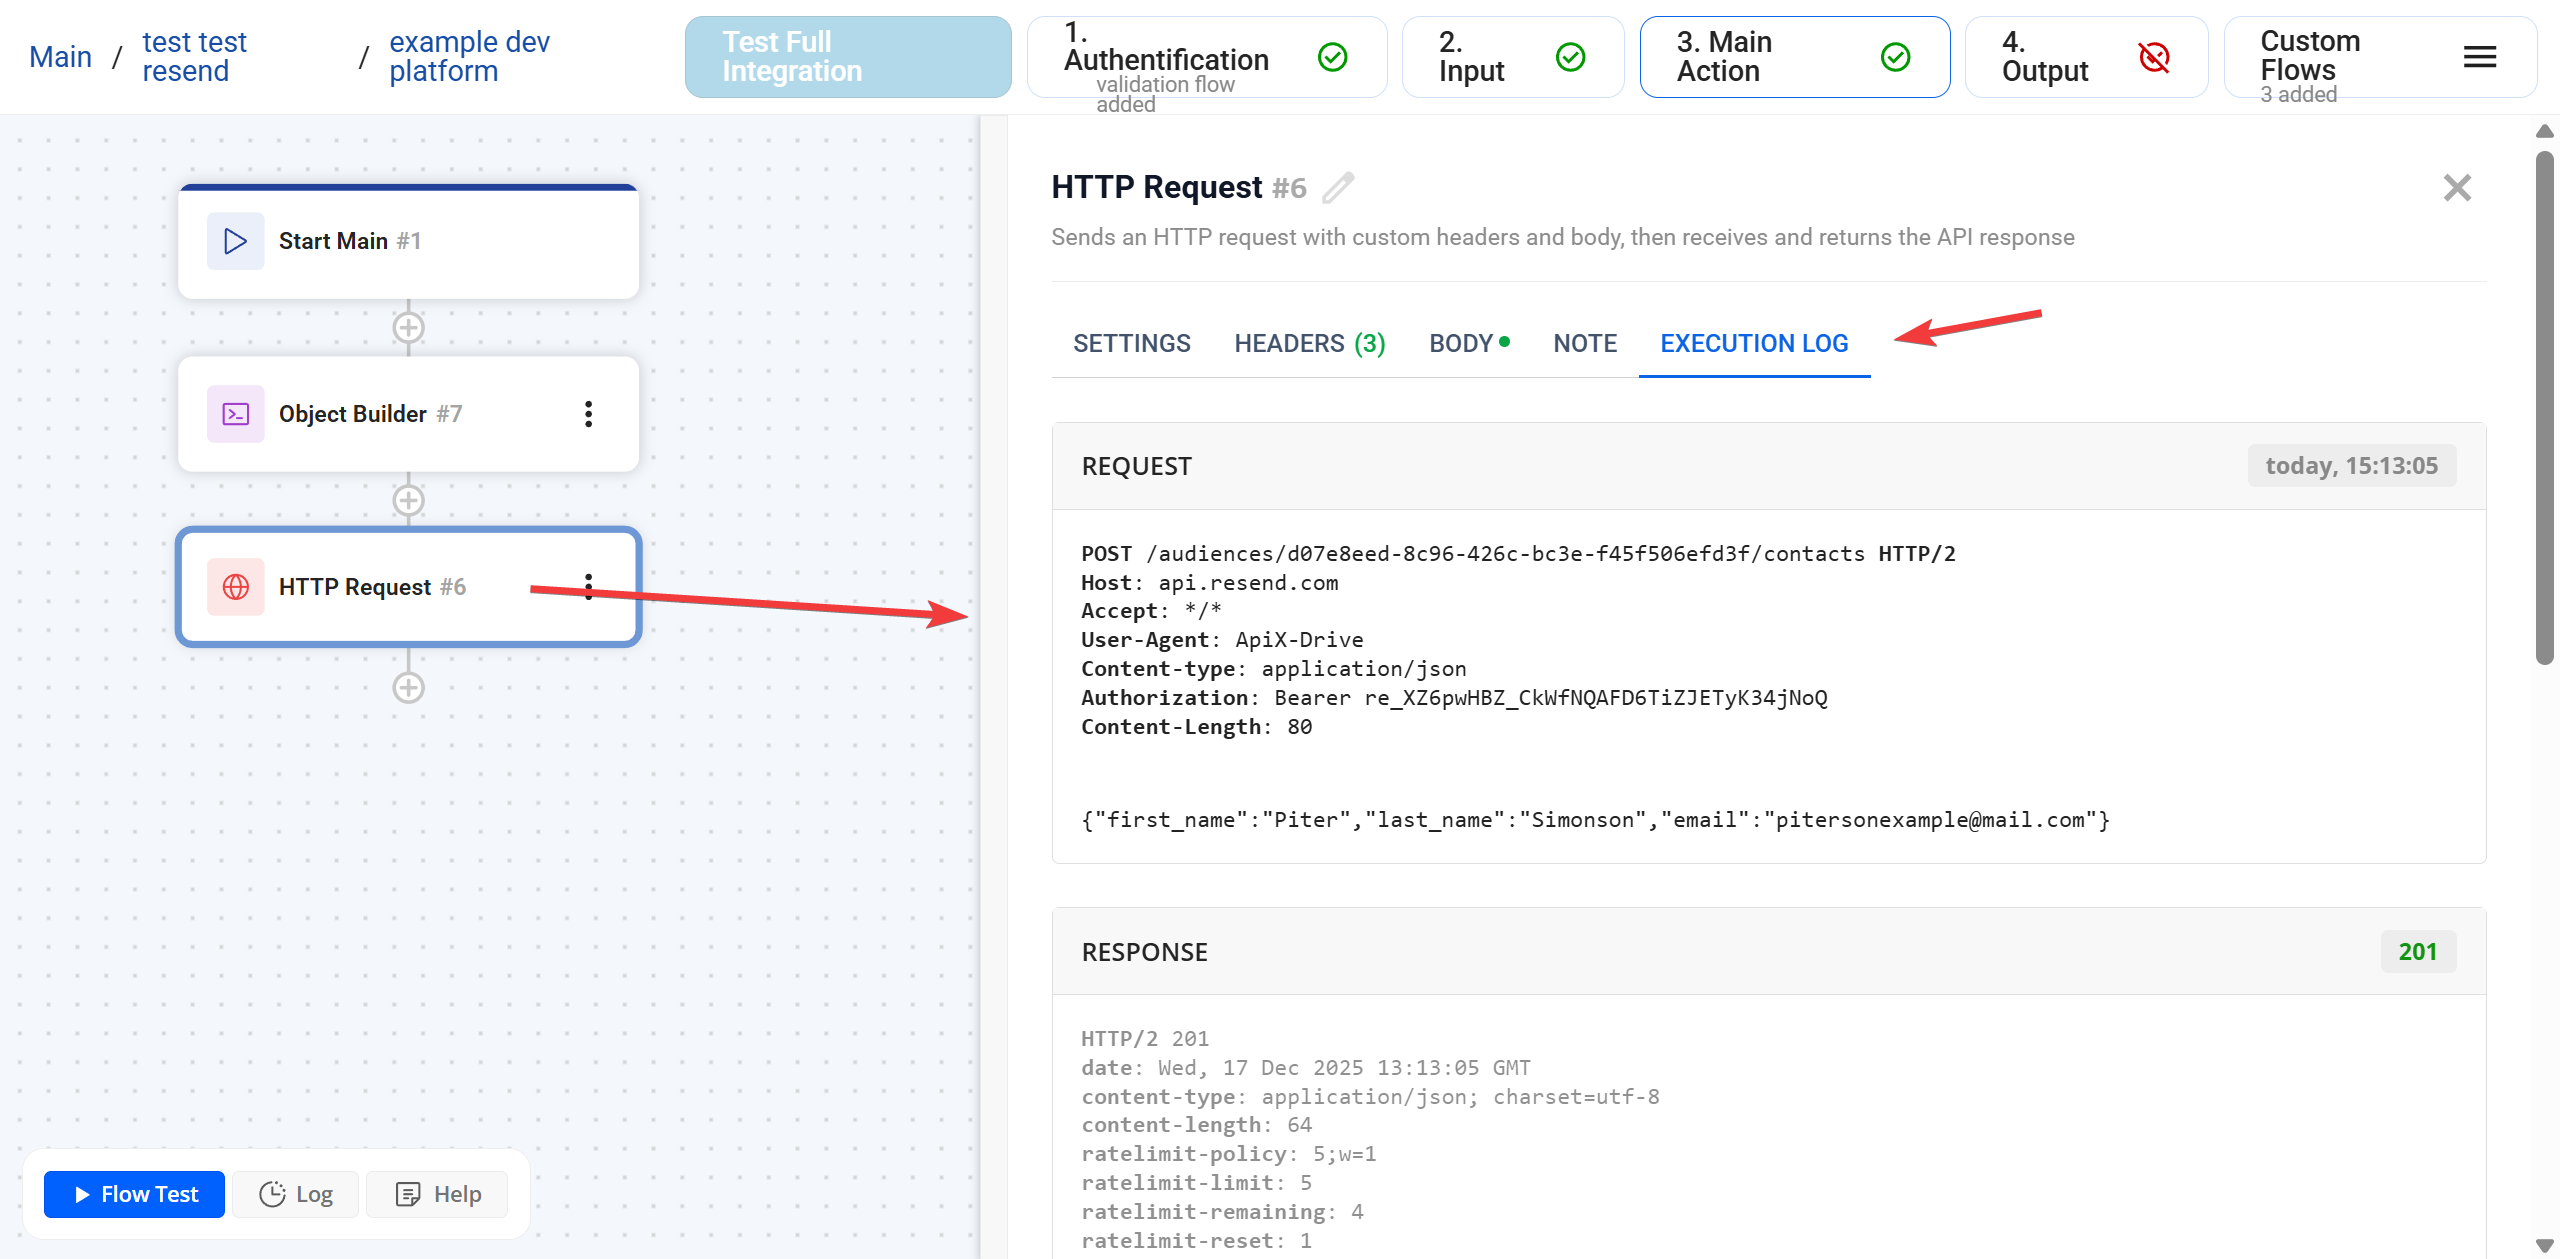The width and height of the screenshot is (2560, 1259).
Task: Click the Help icon at the bottom
Action: 408,1193
